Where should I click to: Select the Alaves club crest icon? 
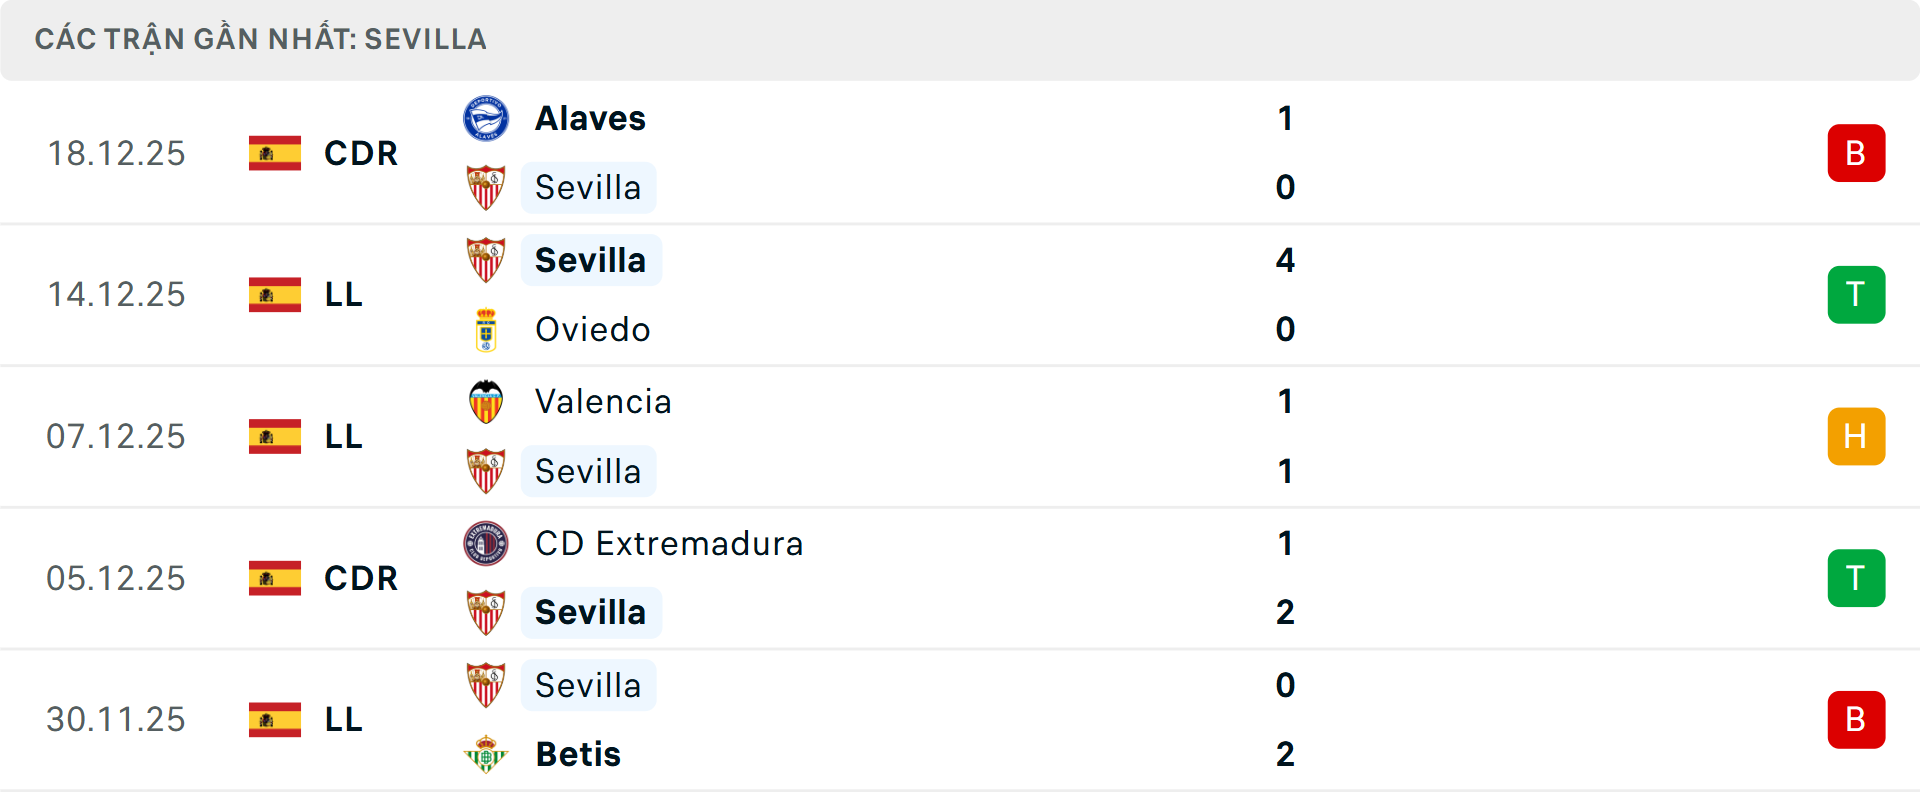[x=487, y=117]
